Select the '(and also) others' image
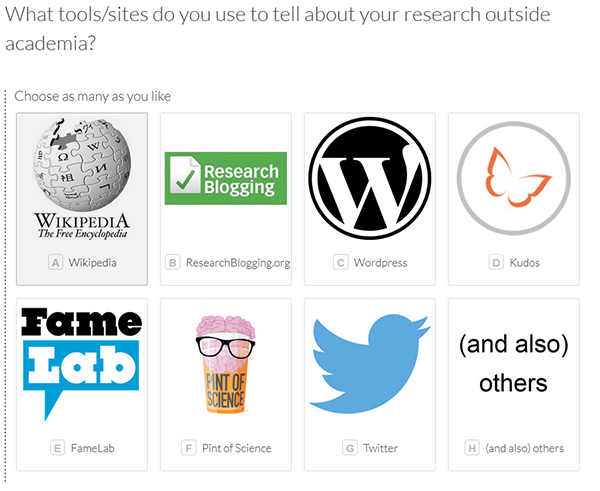The width and height of the screenshot is (600, 491). point(514,364)
